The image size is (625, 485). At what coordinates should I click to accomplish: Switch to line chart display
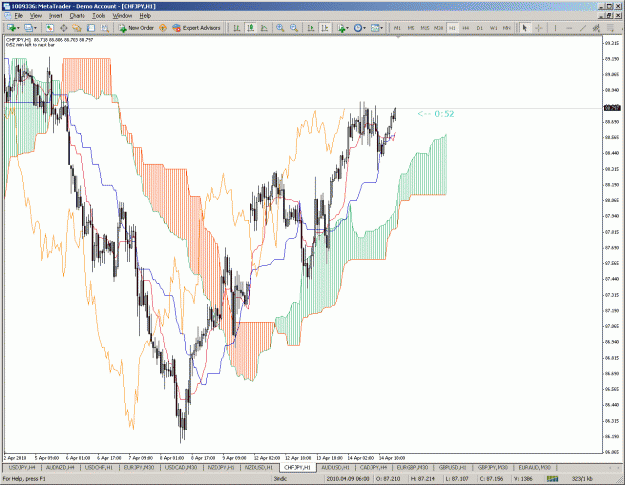pyautogui.click(x=264, y=28)
